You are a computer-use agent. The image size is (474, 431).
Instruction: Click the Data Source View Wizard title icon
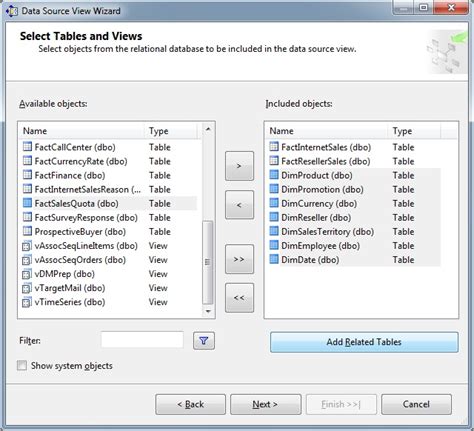[11, 11]
